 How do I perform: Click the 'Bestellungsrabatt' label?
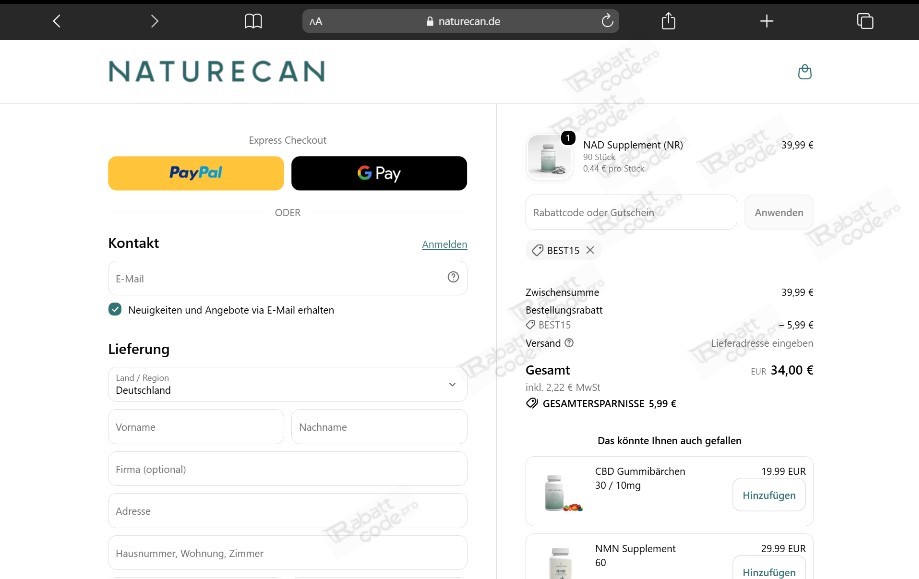[x=564, y=310]
